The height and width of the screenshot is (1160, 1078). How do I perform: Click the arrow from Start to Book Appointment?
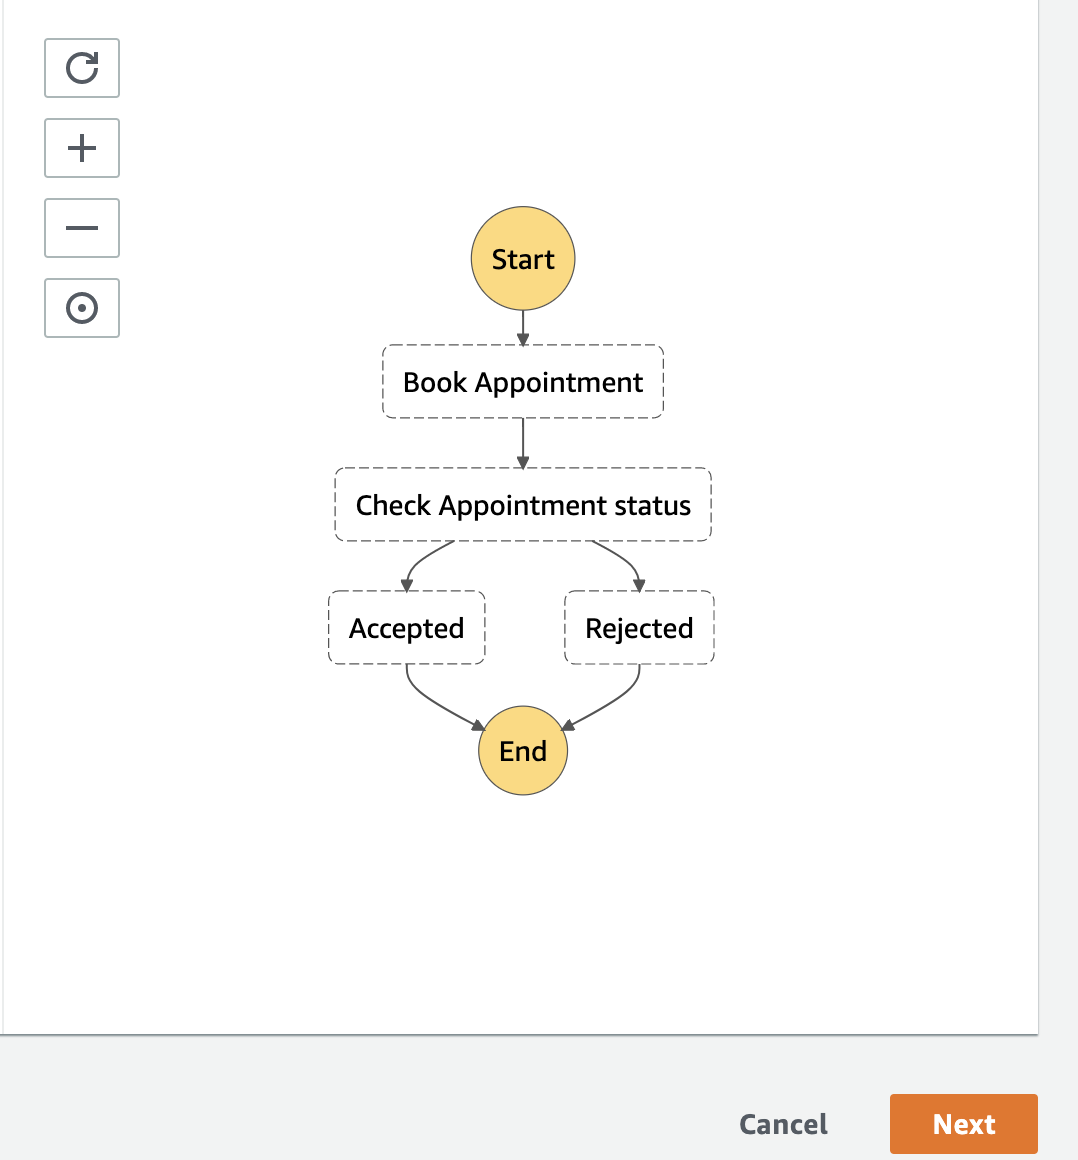(x=523, y=328)
